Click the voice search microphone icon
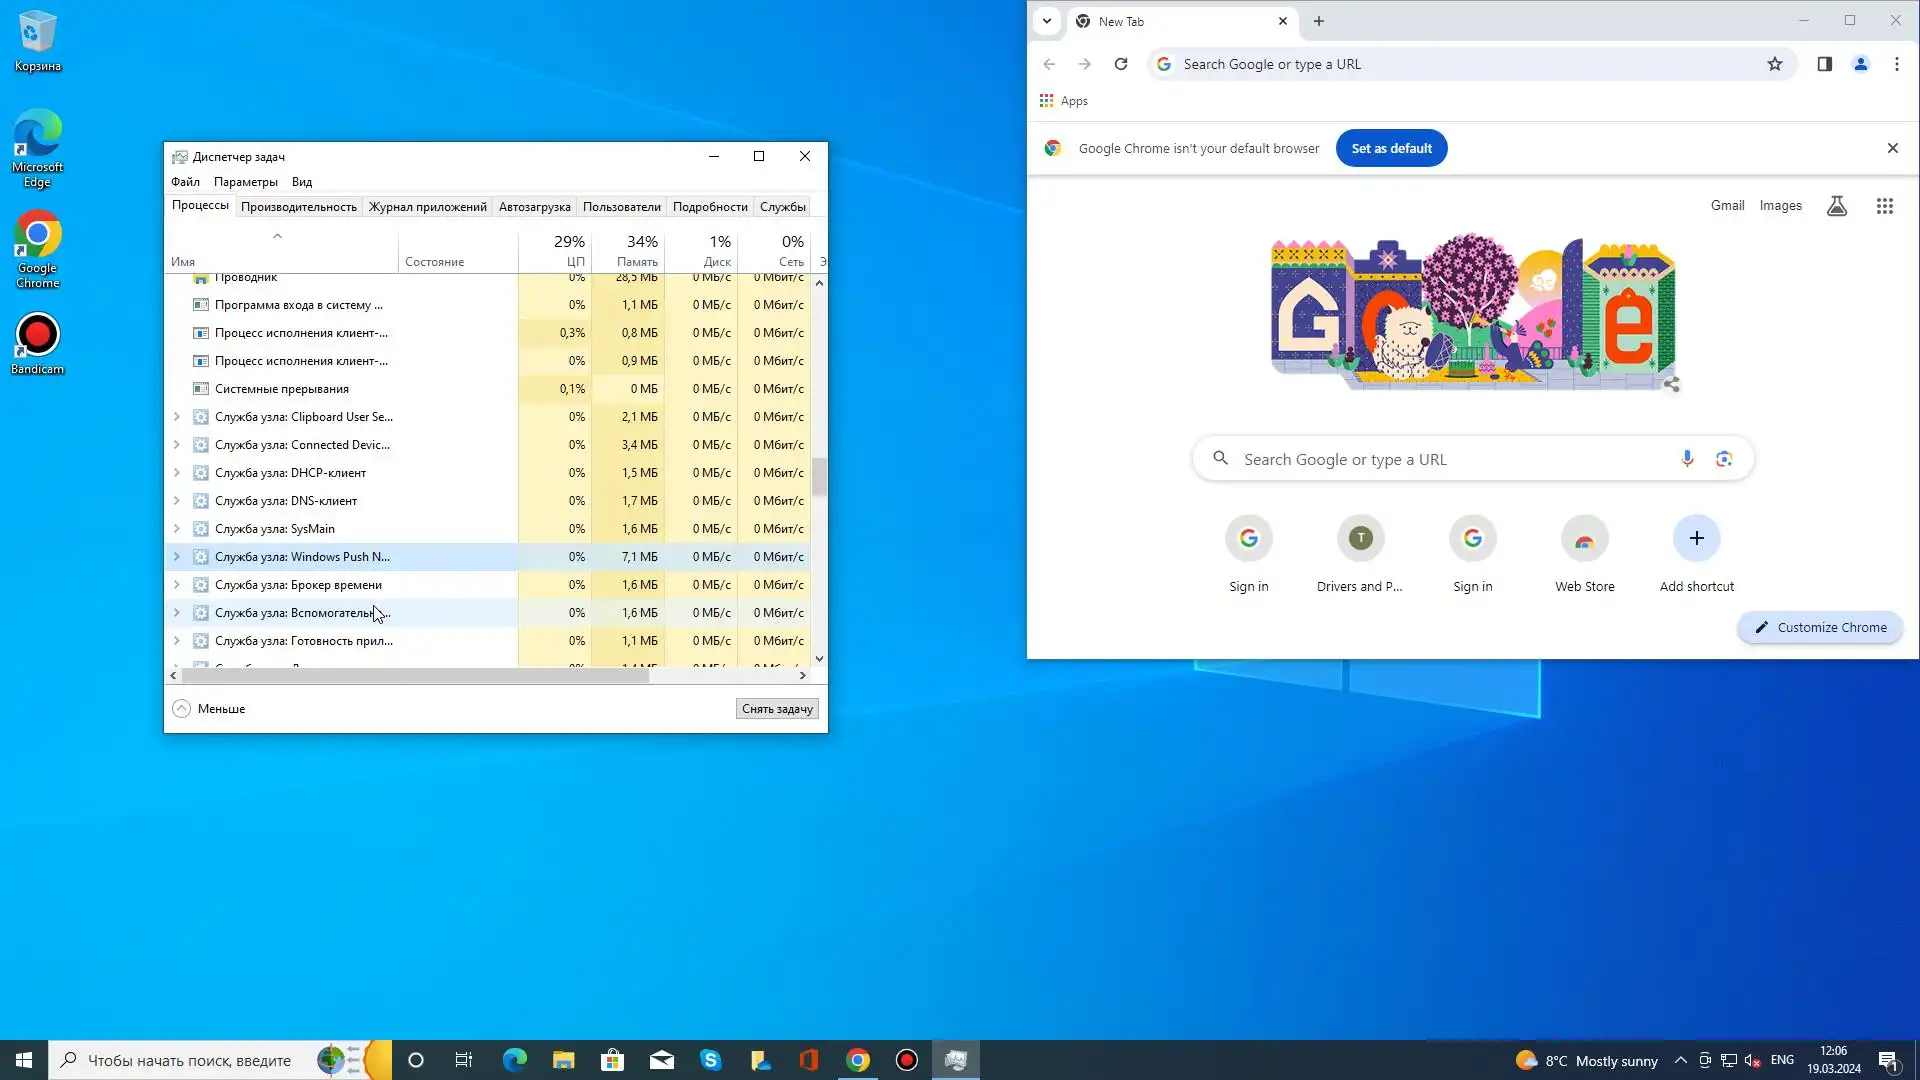Screen dimensions: 1920x1080 coord(1687,459)
